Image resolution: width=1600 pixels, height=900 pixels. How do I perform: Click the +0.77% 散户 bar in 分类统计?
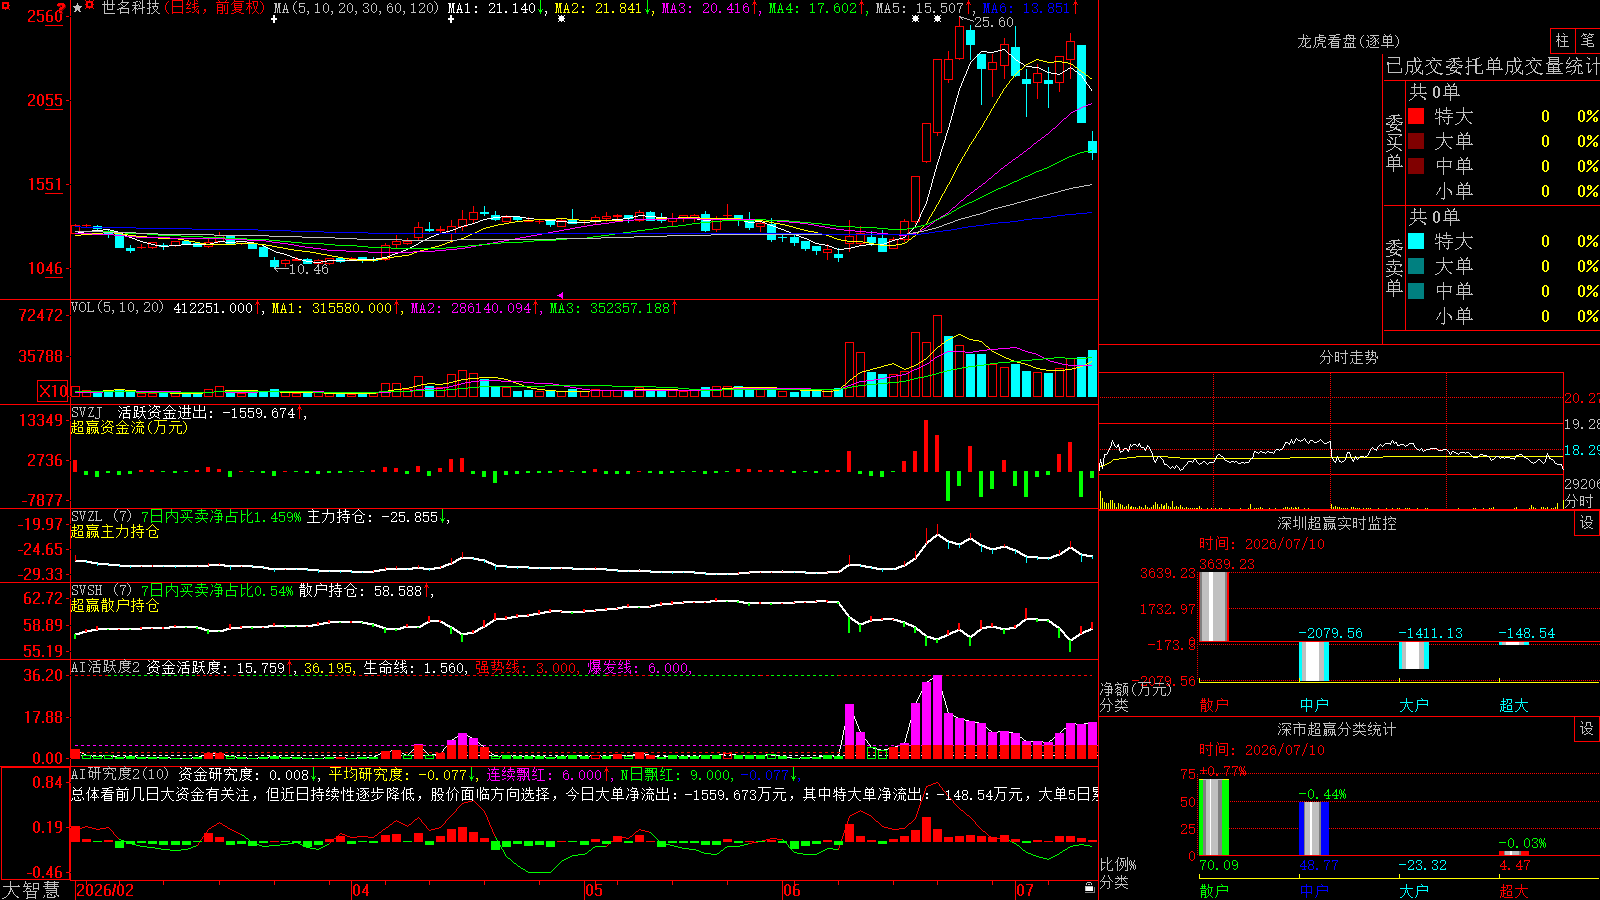click(1214, 817)
